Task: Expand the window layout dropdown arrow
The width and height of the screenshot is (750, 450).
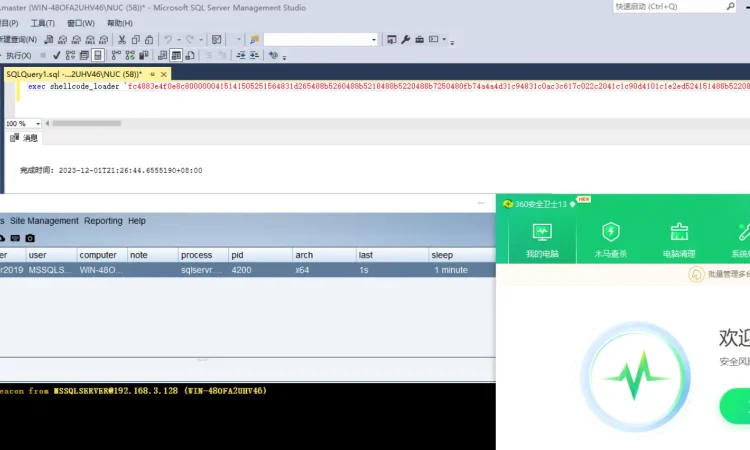Action: click(444, 39)
